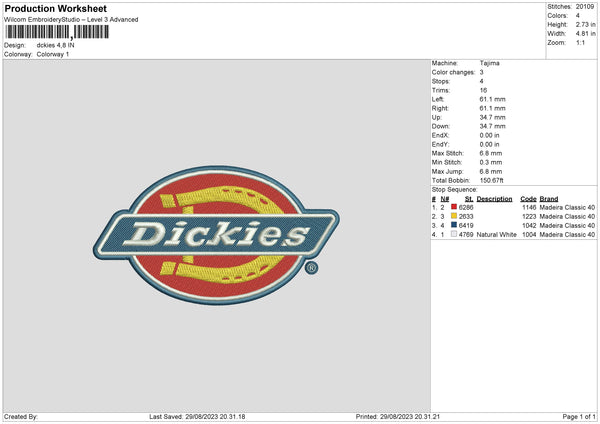Image resolution: width=600 pixels, height=424 pixels.
Task: Click the Max Stitch value 6.8 mm
Action: point(491,153)
